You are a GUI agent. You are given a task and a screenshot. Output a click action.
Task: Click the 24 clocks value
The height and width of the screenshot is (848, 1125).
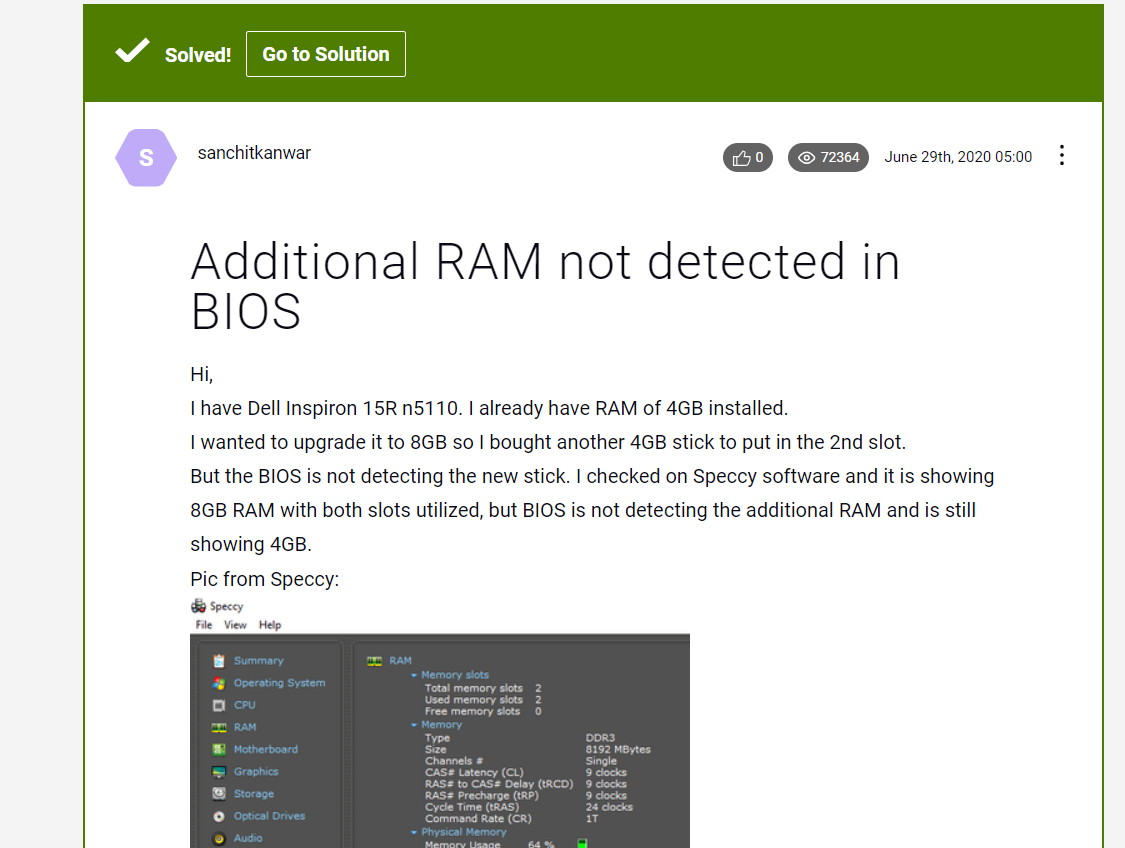point(609,807)
